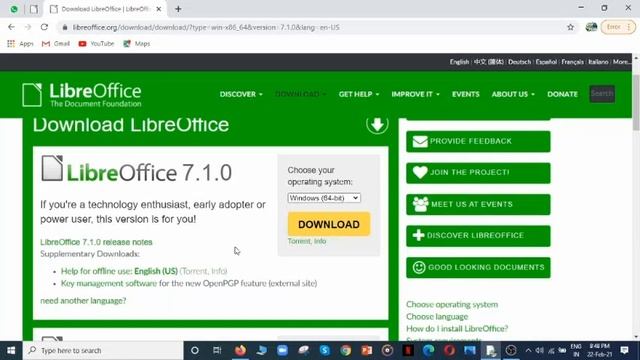
Task: Open the Windows Start menu
Action: 11,350
